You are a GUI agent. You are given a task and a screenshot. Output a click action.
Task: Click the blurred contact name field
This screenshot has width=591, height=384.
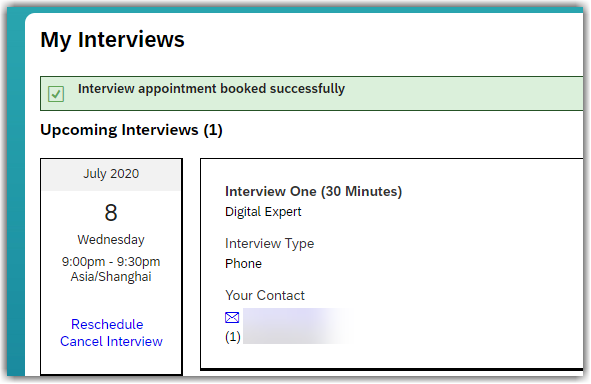(298, 326)
